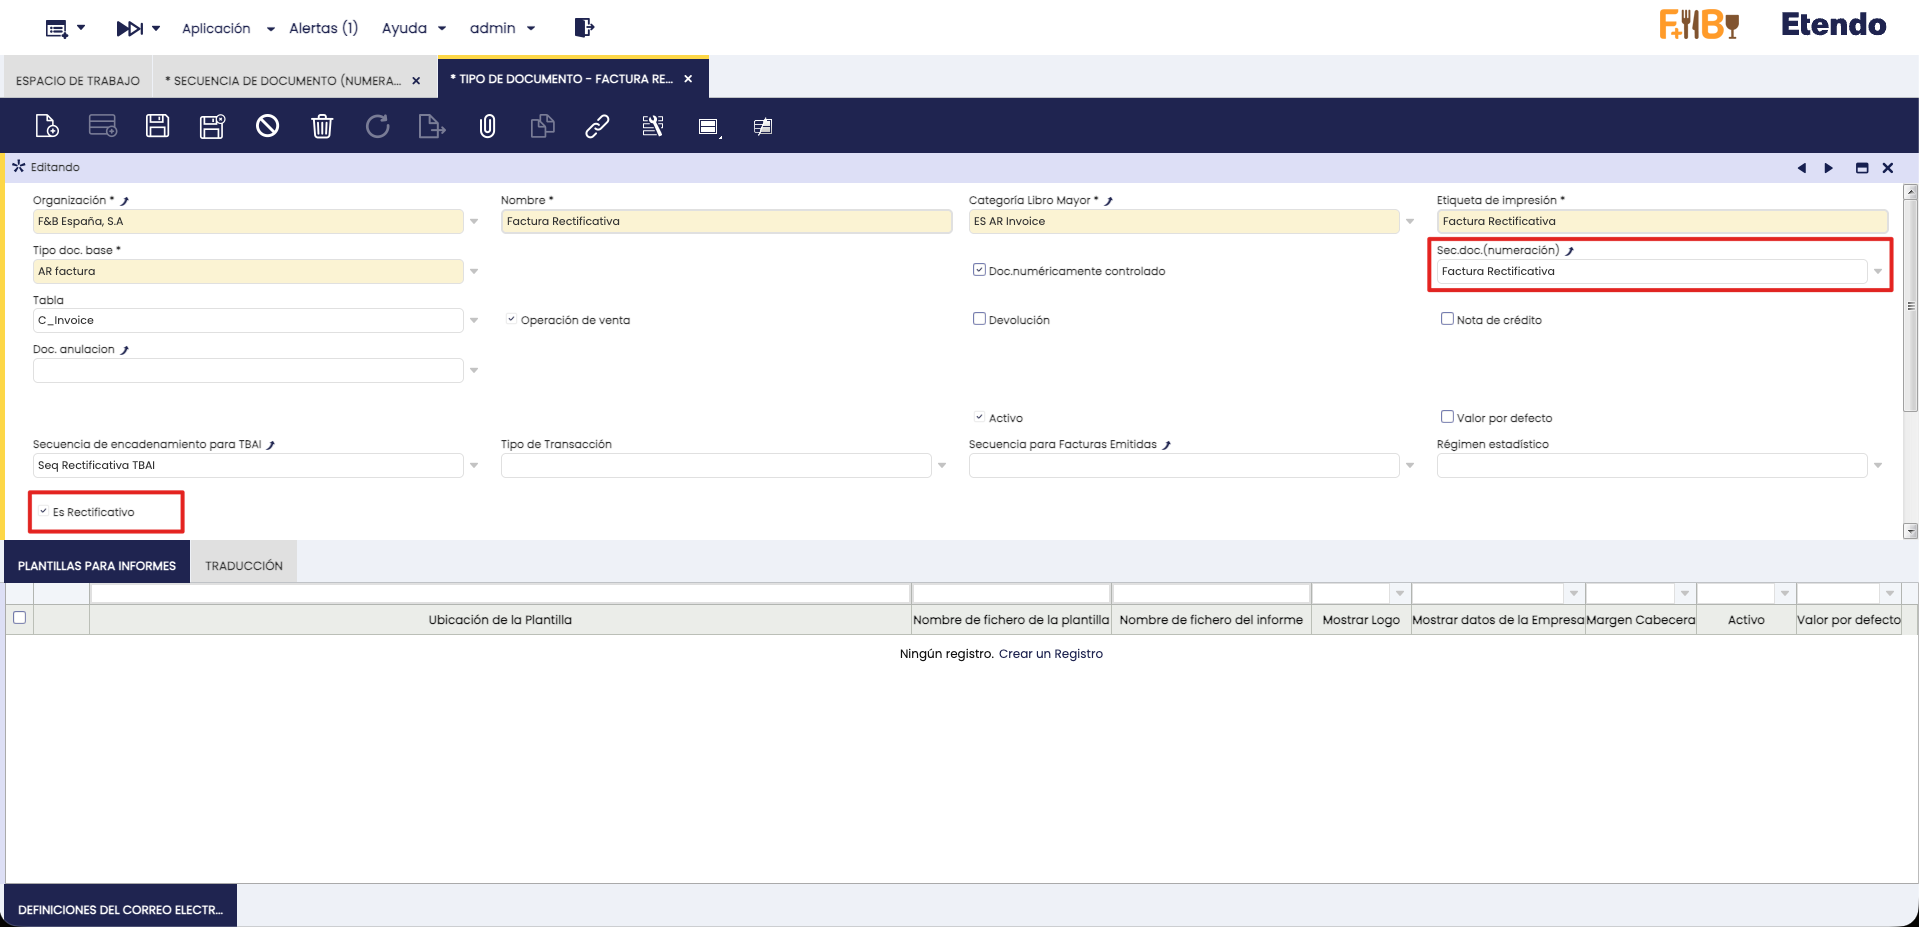Enable the Nota de crédito checkbox

coord(1447,319)
